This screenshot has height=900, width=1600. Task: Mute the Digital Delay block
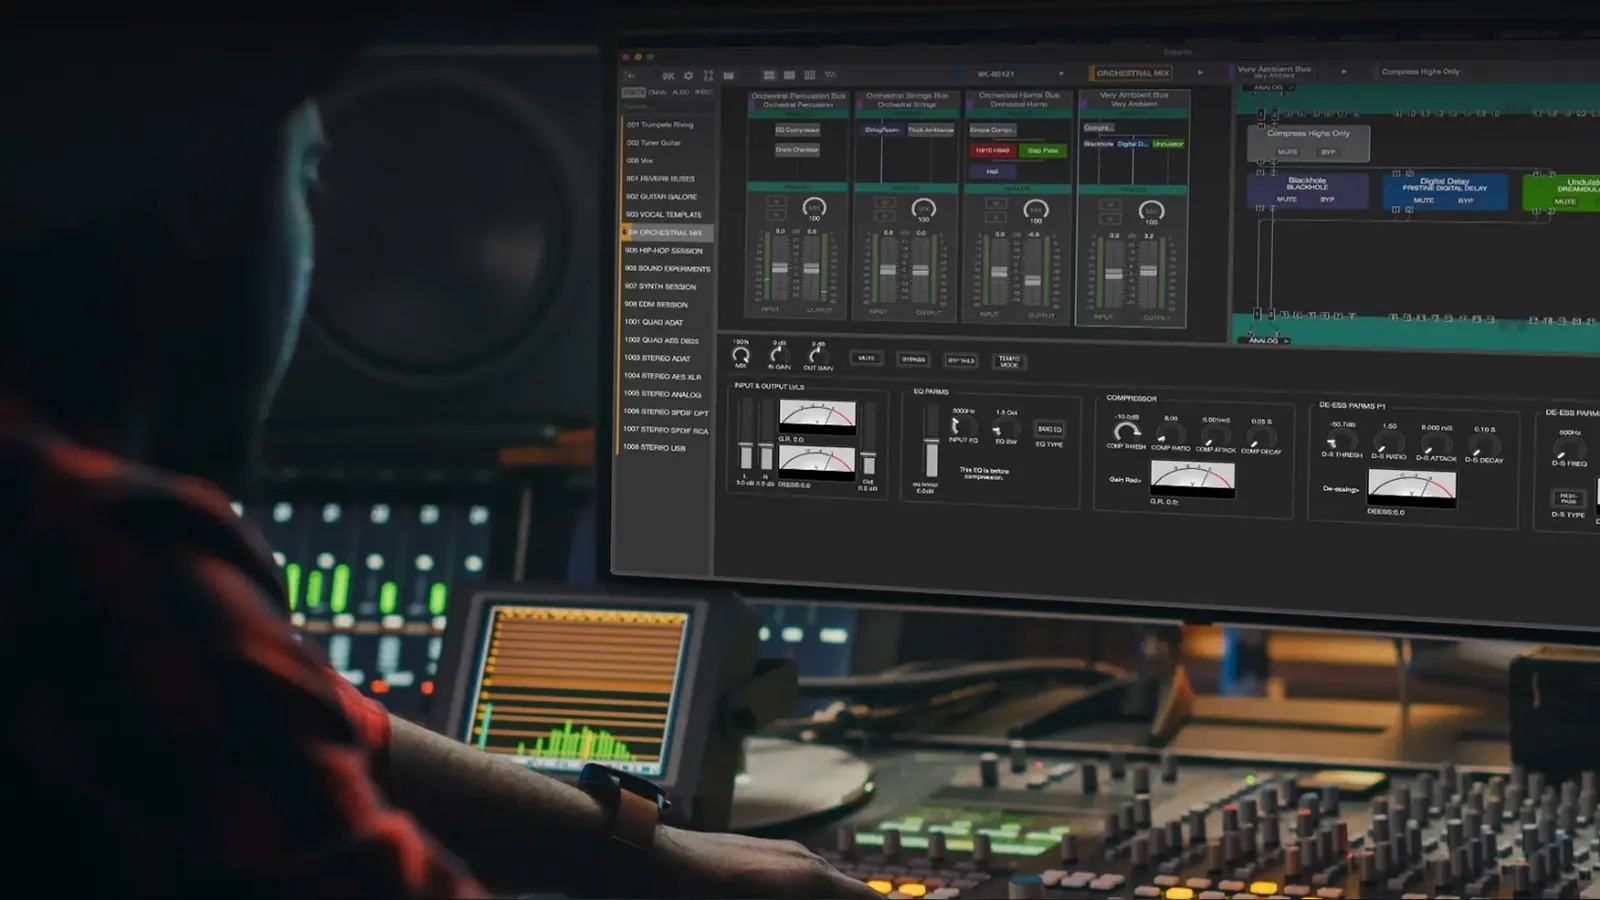[1424, 201]
